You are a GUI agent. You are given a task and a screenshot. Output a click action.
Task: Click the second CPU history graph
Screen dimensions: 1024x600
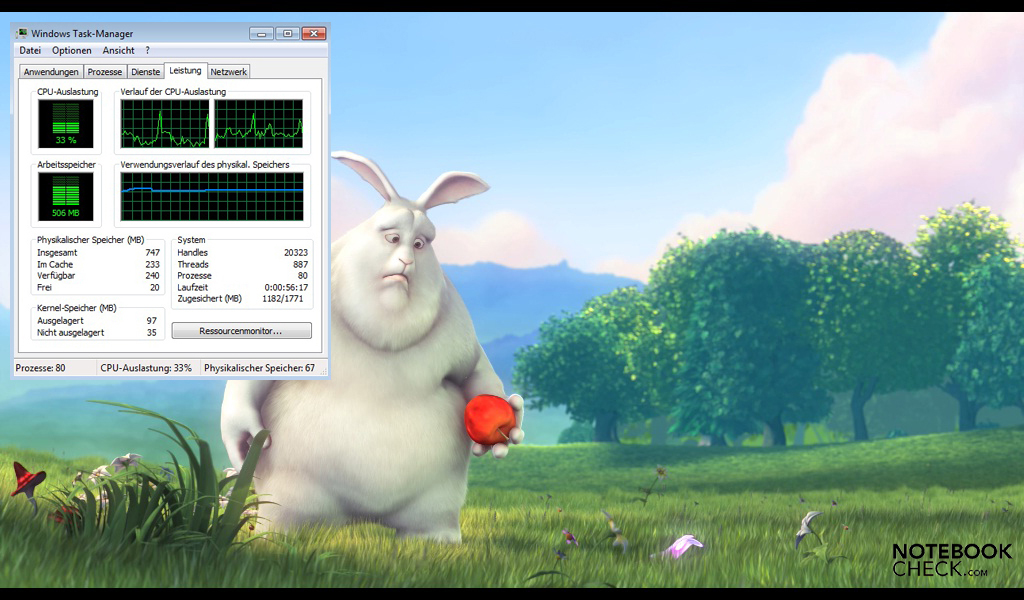coord(259,124)
